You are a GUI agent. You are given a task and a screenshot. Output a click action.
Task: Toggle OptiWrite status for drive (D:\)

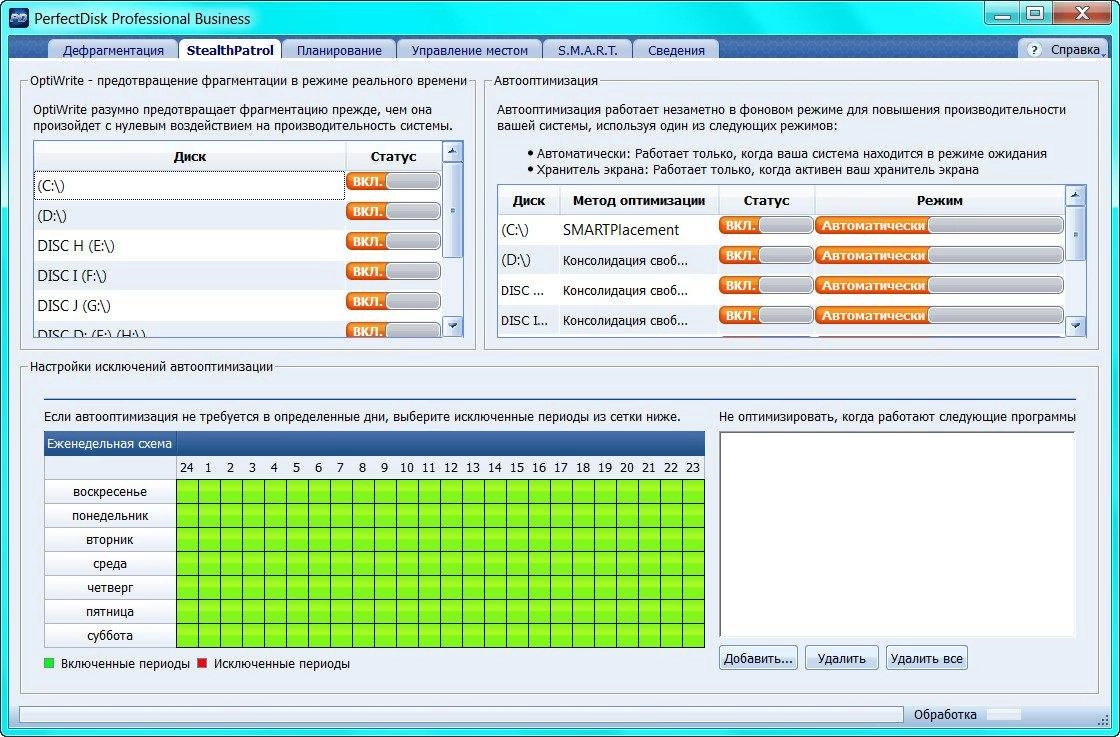point(394,211)
